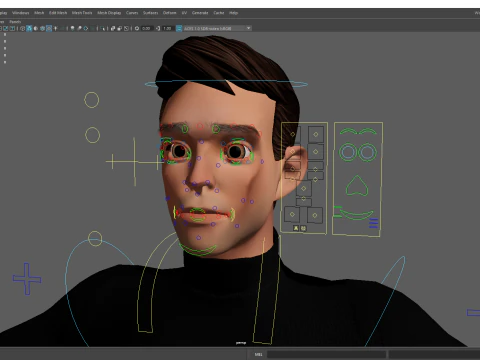The image size is (480, 360).
Task: Select the blue head ring control above the hair
Action: click(226, 84)
